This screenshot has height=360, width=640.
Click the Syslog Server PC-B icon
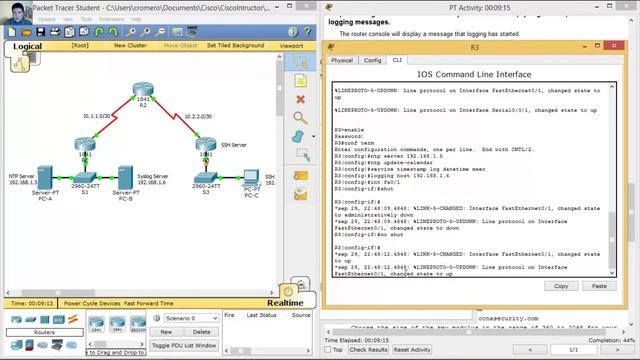125,177
